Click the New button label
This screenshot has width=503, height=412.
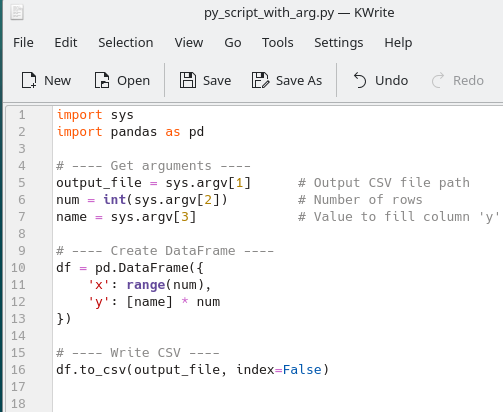click(57, 81)
